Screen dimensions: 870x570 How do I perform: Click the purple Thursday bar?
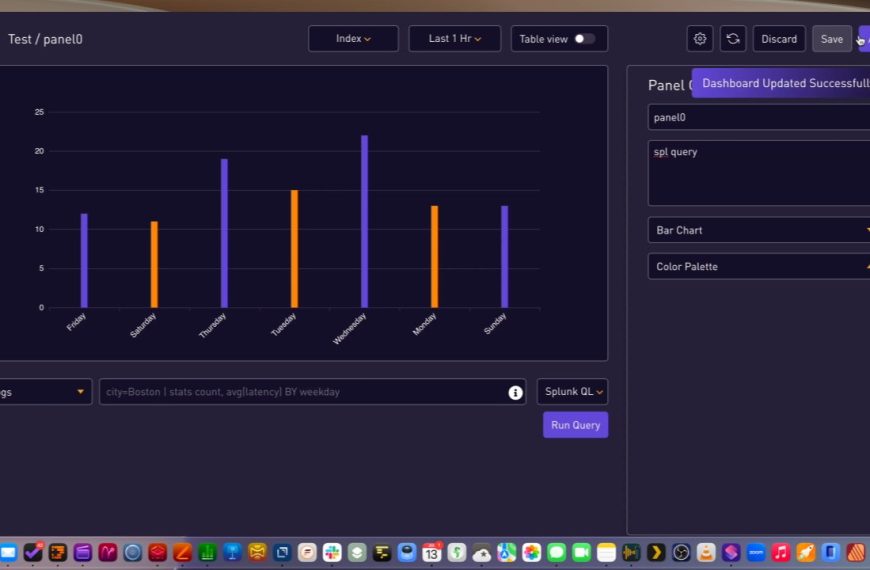coord(224,233)
